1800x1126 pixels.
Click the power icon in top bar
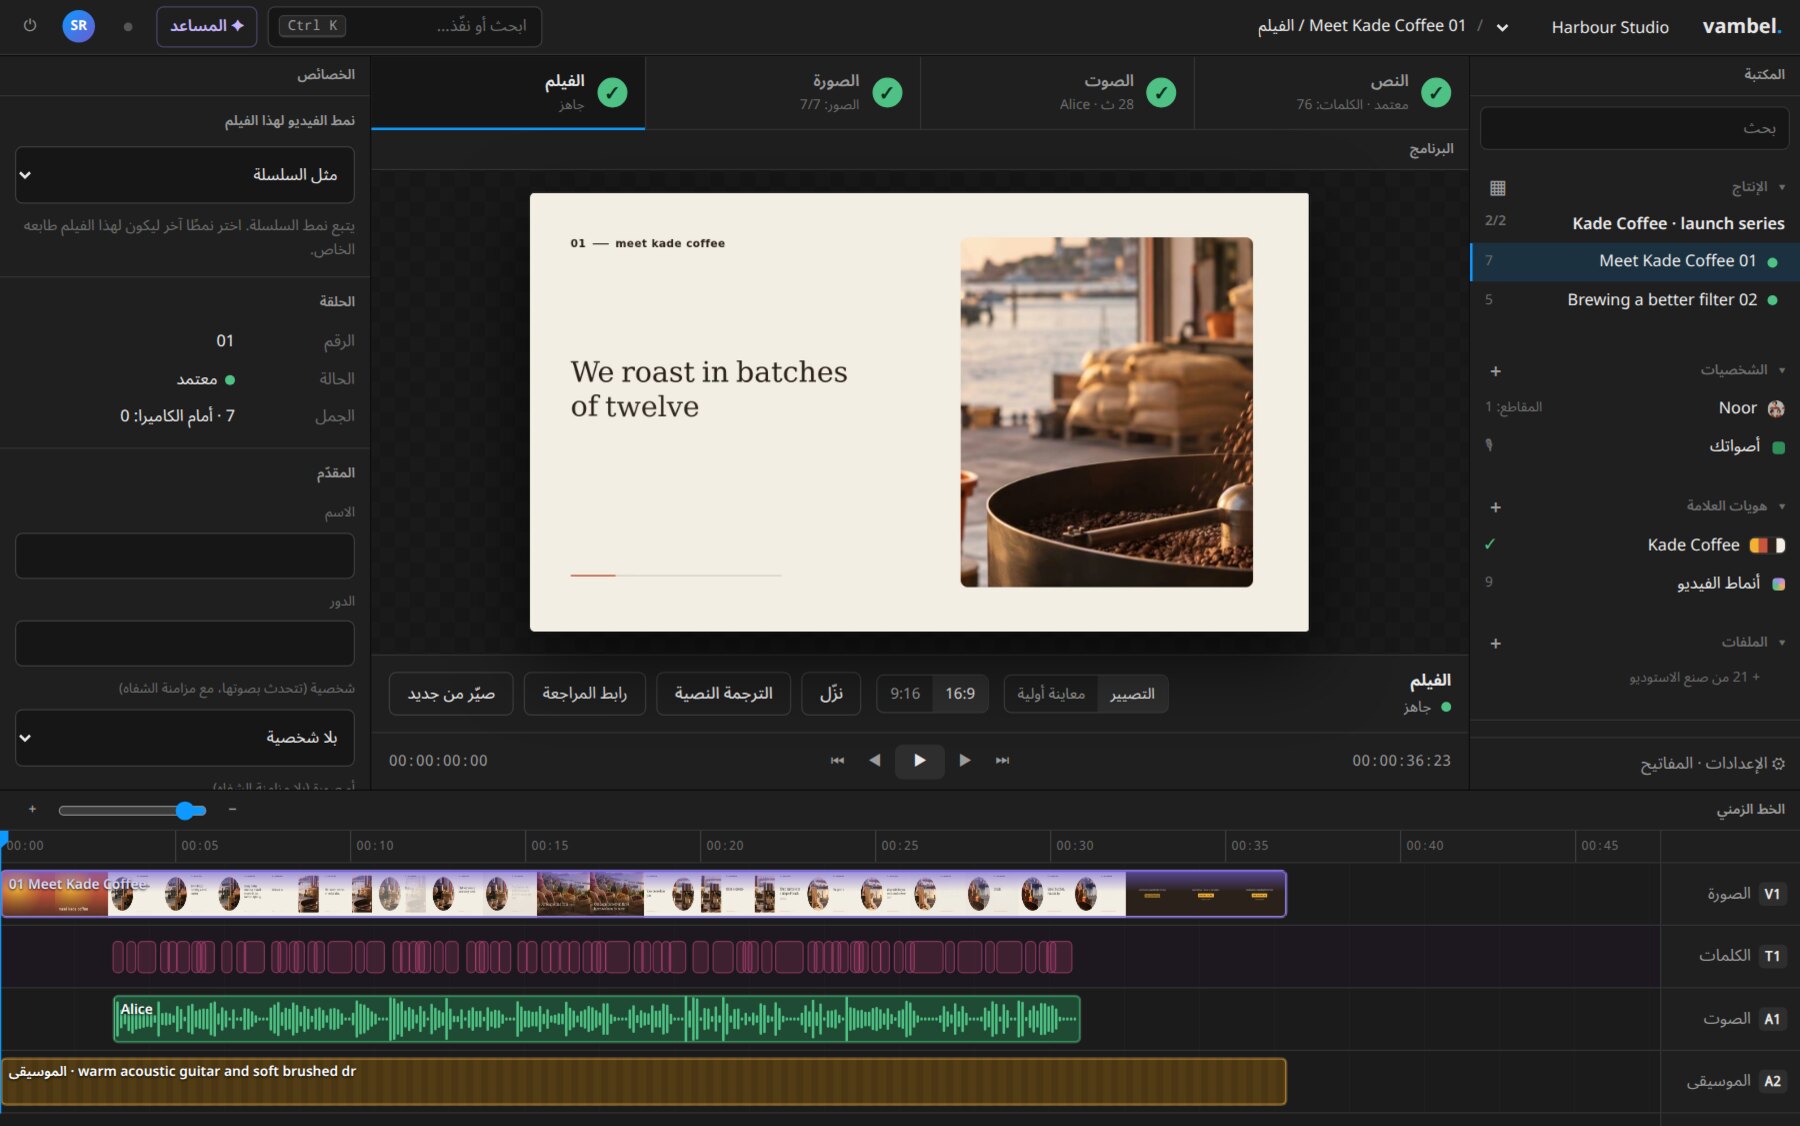tap(30, 26)
